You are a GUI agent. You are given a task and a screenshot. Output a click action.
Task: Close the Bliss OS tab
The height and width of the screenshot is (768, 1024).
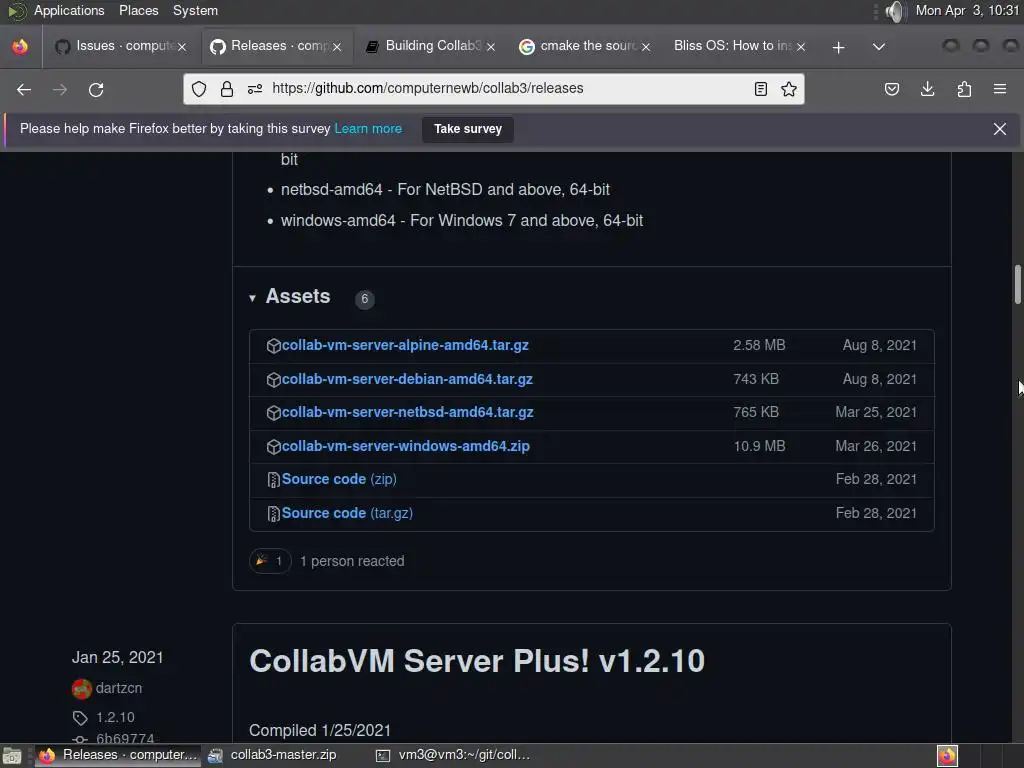[801, 47]
